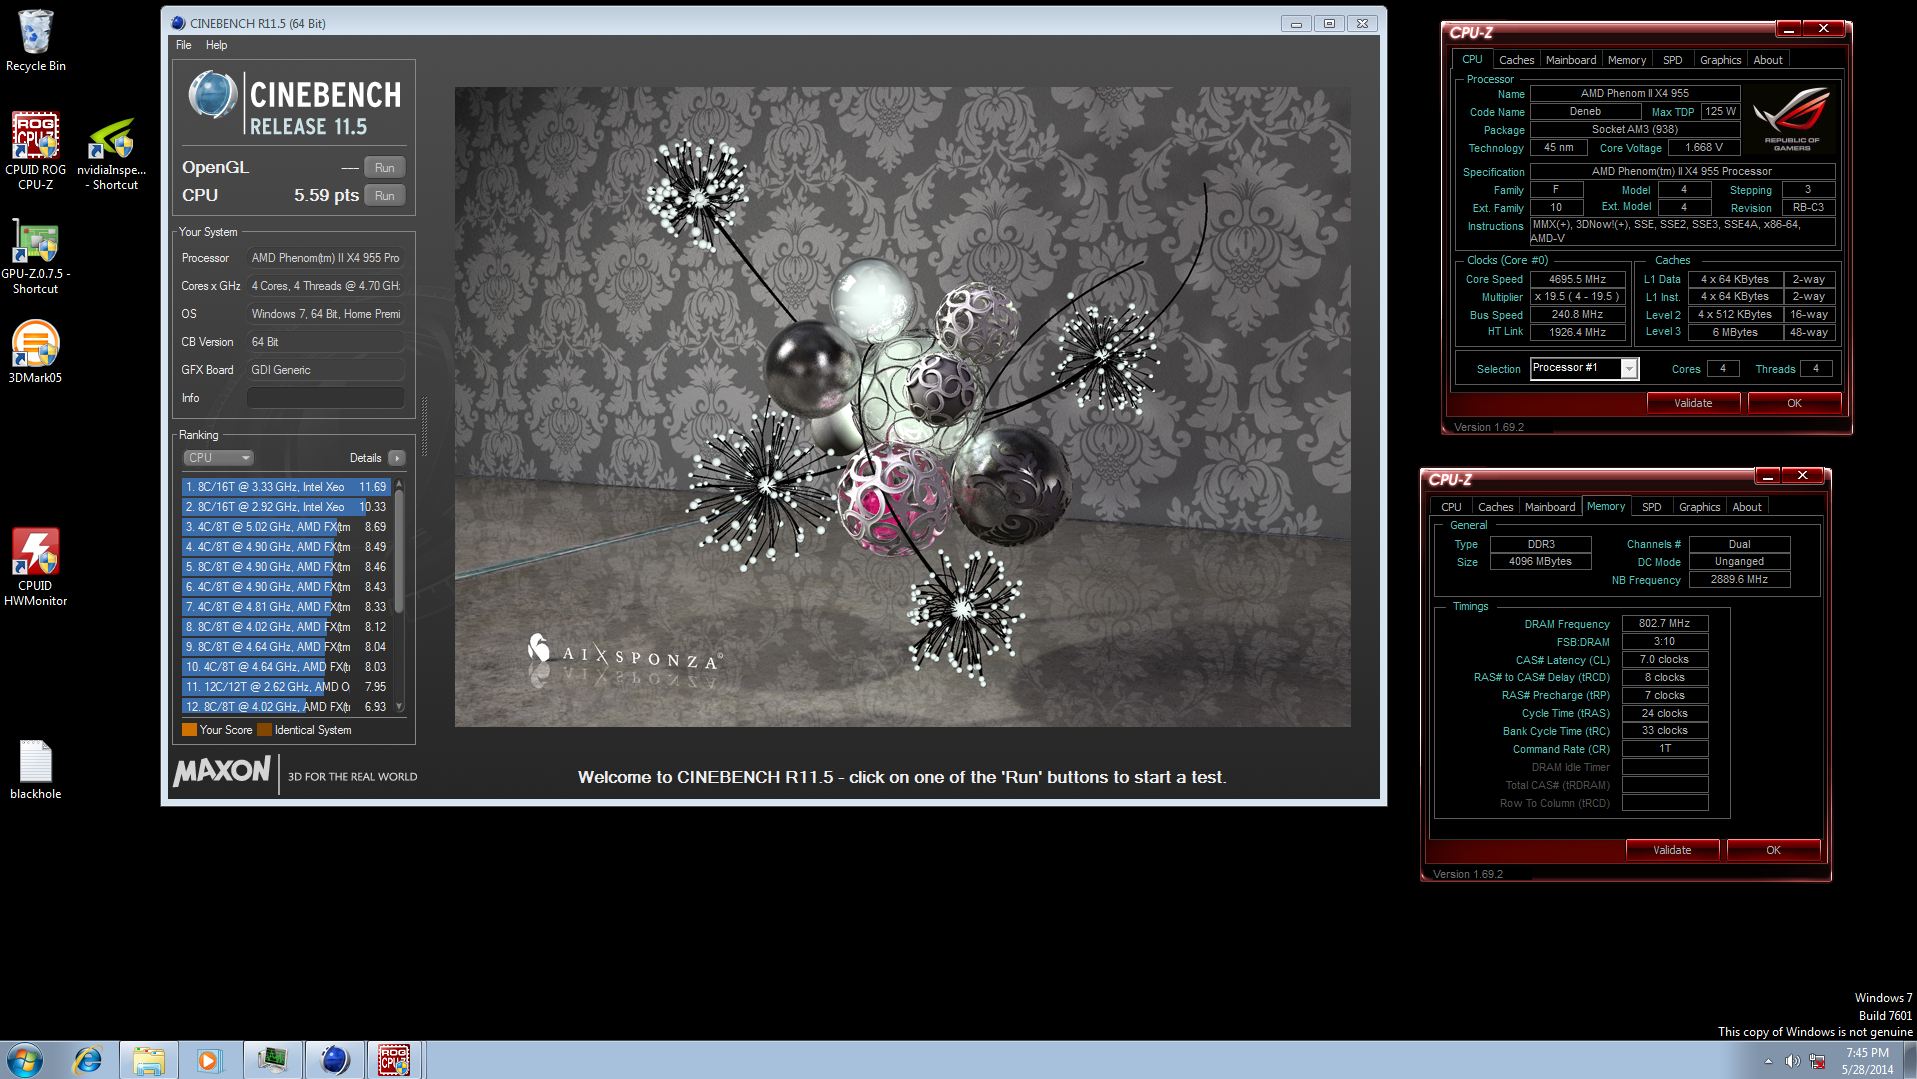Open Windows Media Player taskbar icon
The height and width of the screenshot is (1079, 1917).
[x=208, y=1060]
